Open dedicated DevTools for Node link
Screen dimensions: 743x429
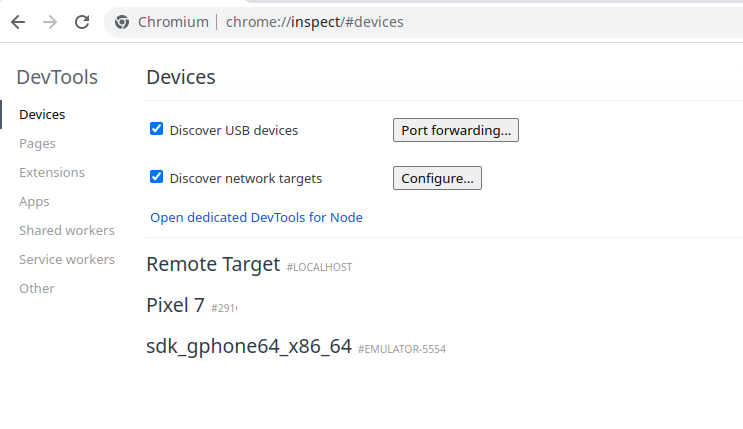click(256, 217)
